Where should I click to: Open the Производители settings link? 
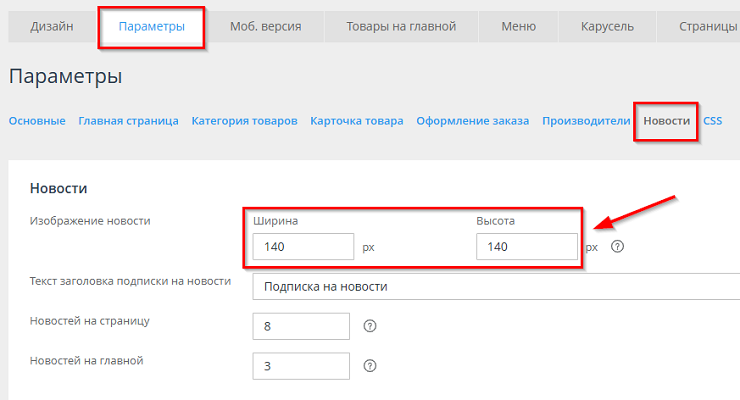tap(586, 121)
